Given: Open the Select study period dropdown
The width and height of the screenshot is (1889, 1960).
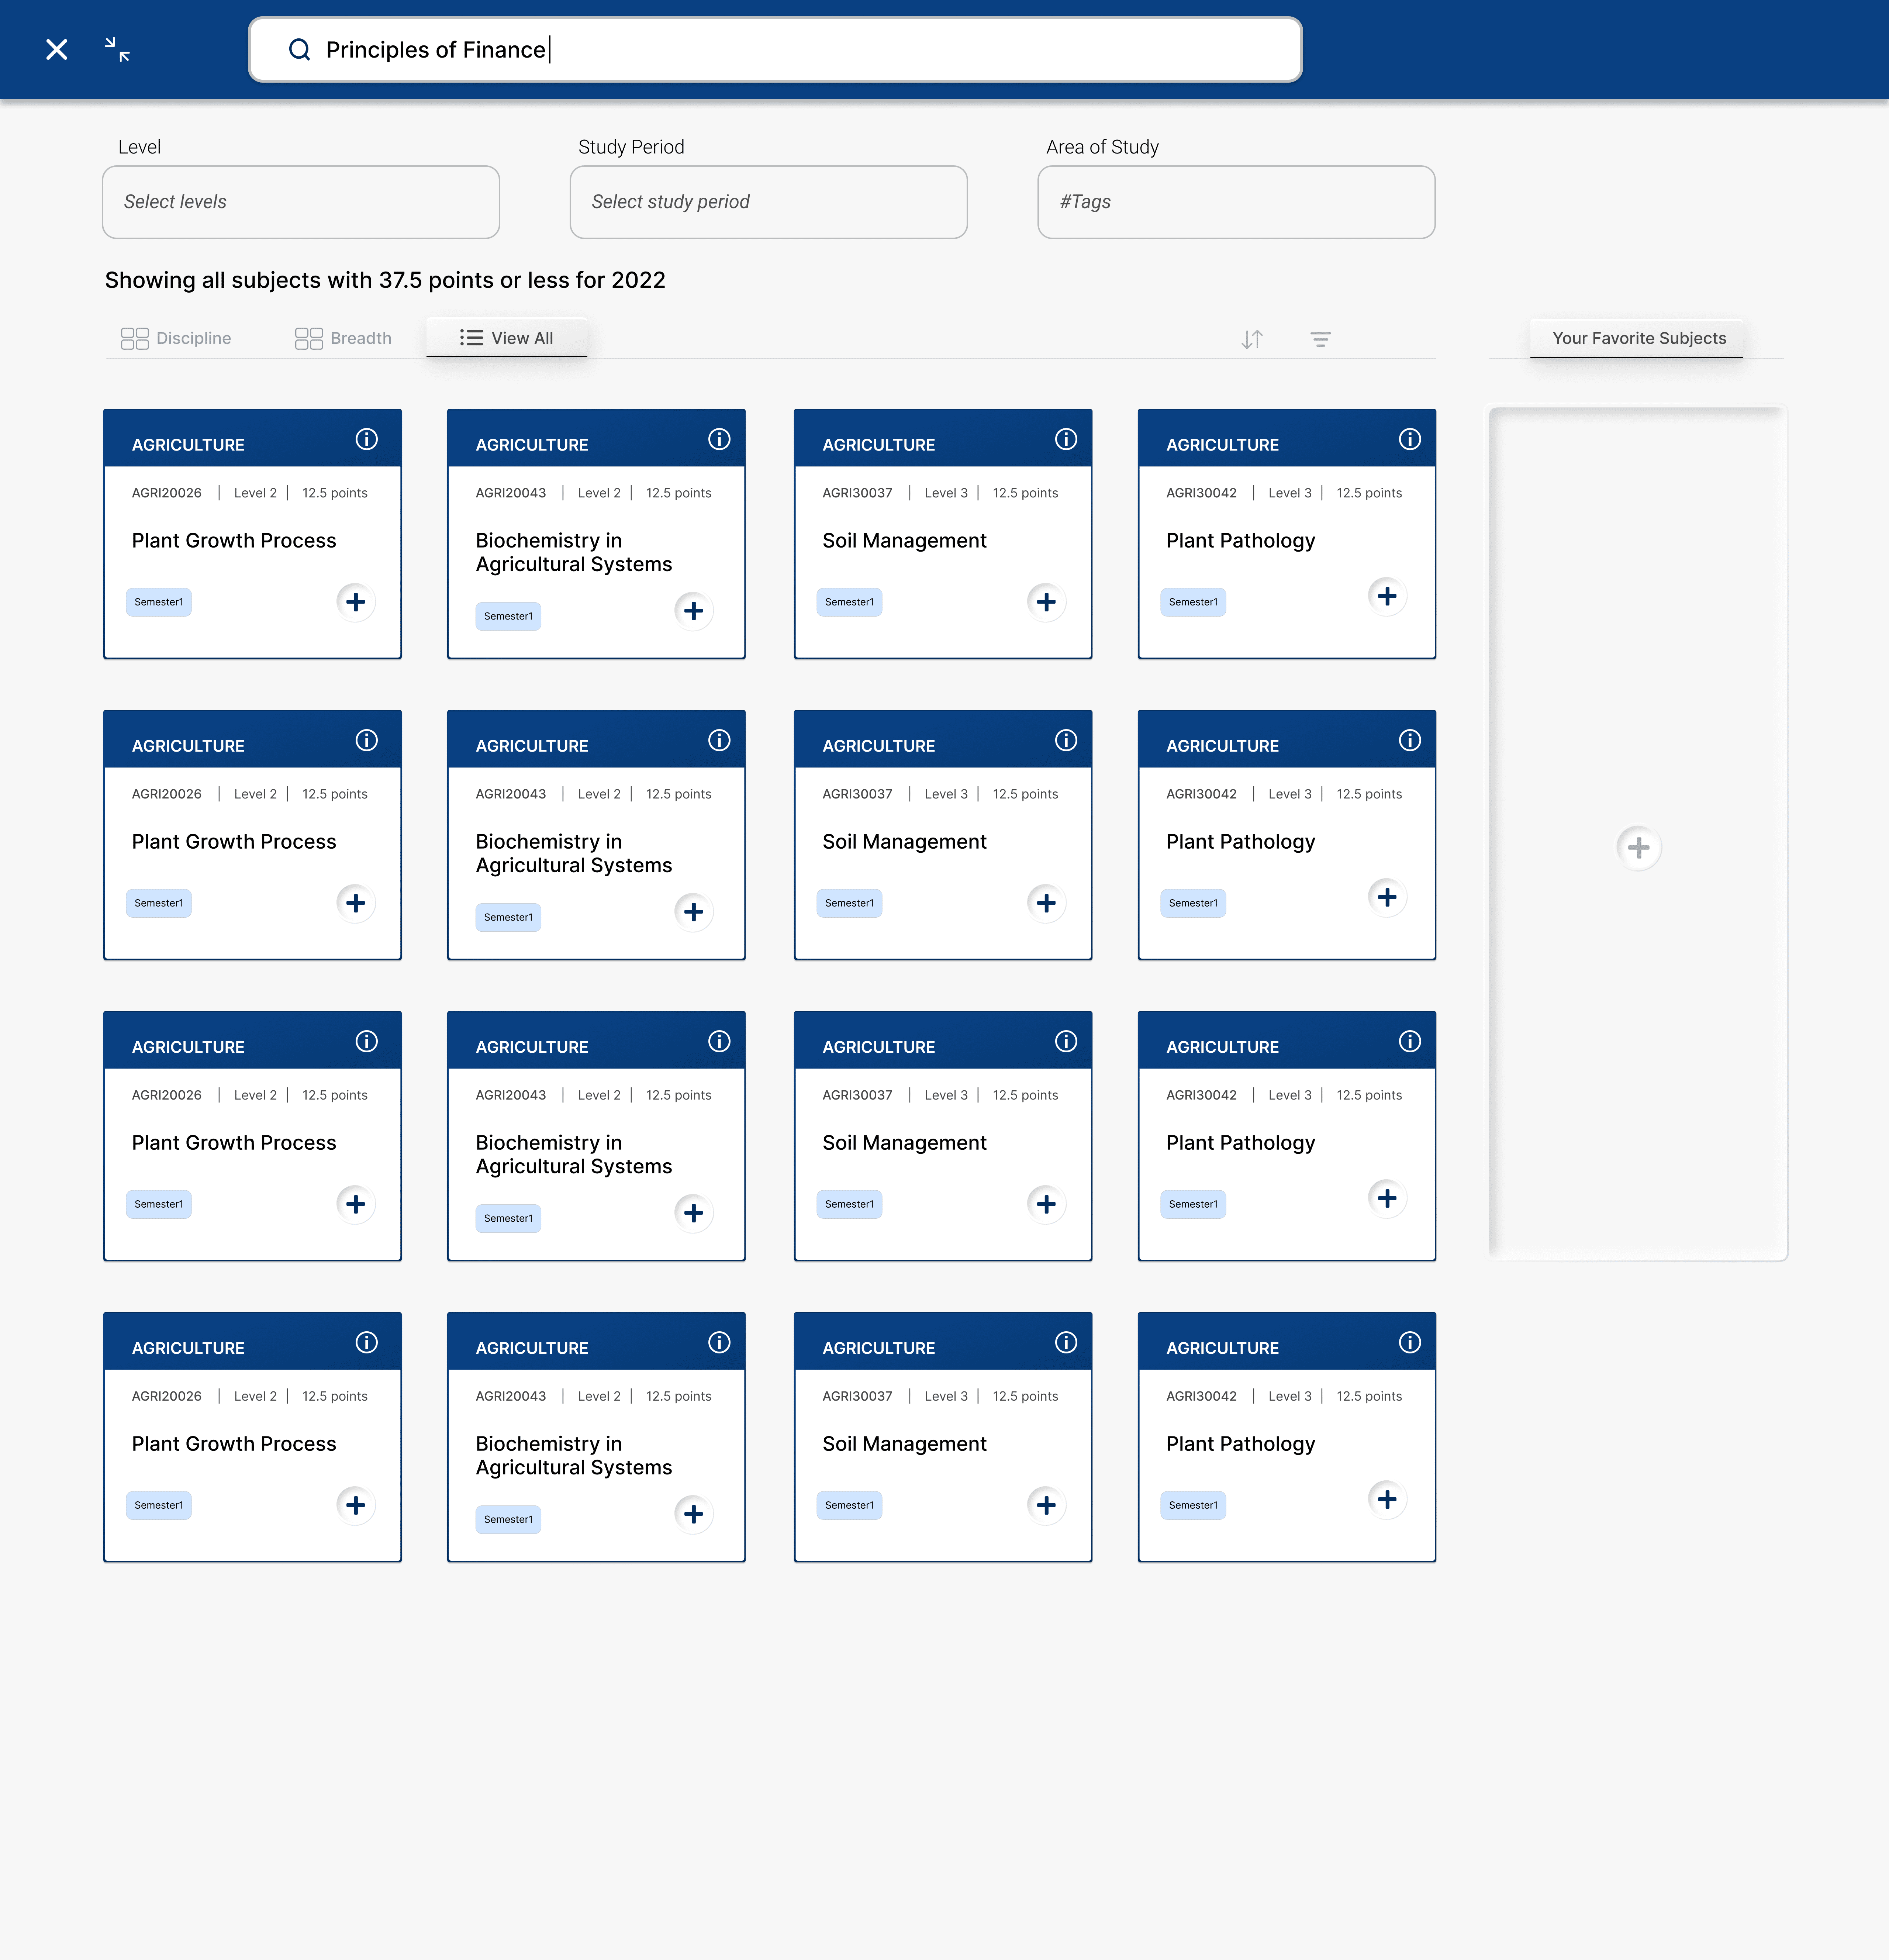Looking at the screenshot, I should [768, 202].
